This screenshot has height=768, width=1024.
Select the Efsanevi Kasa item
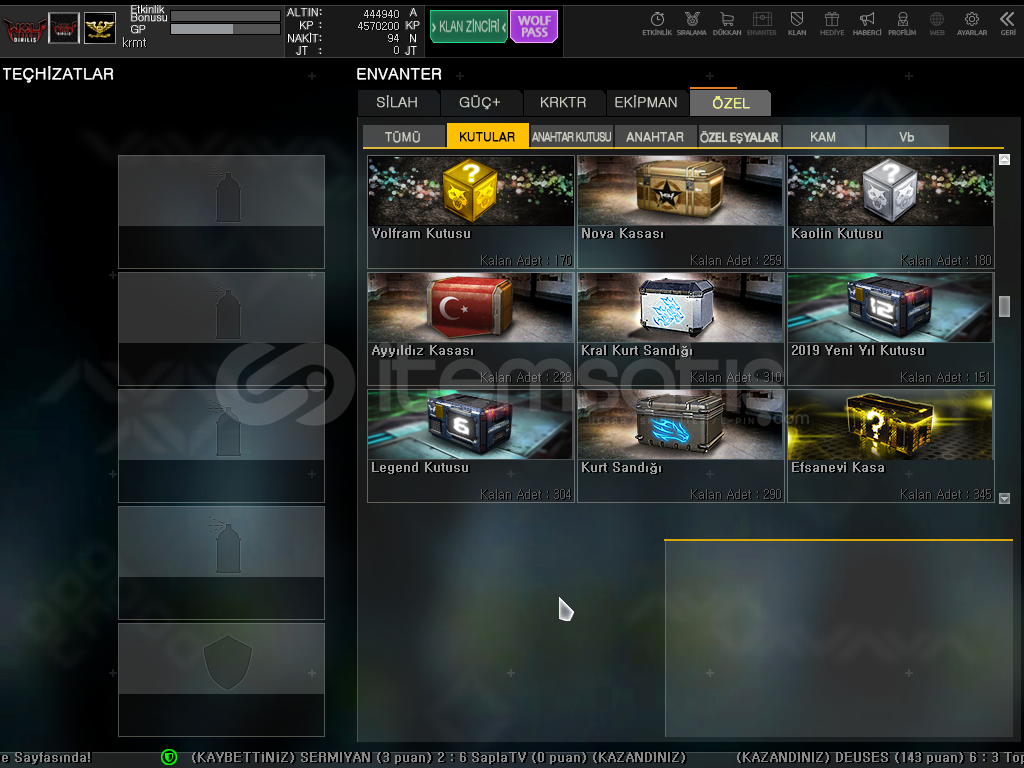tap(890, 445)
